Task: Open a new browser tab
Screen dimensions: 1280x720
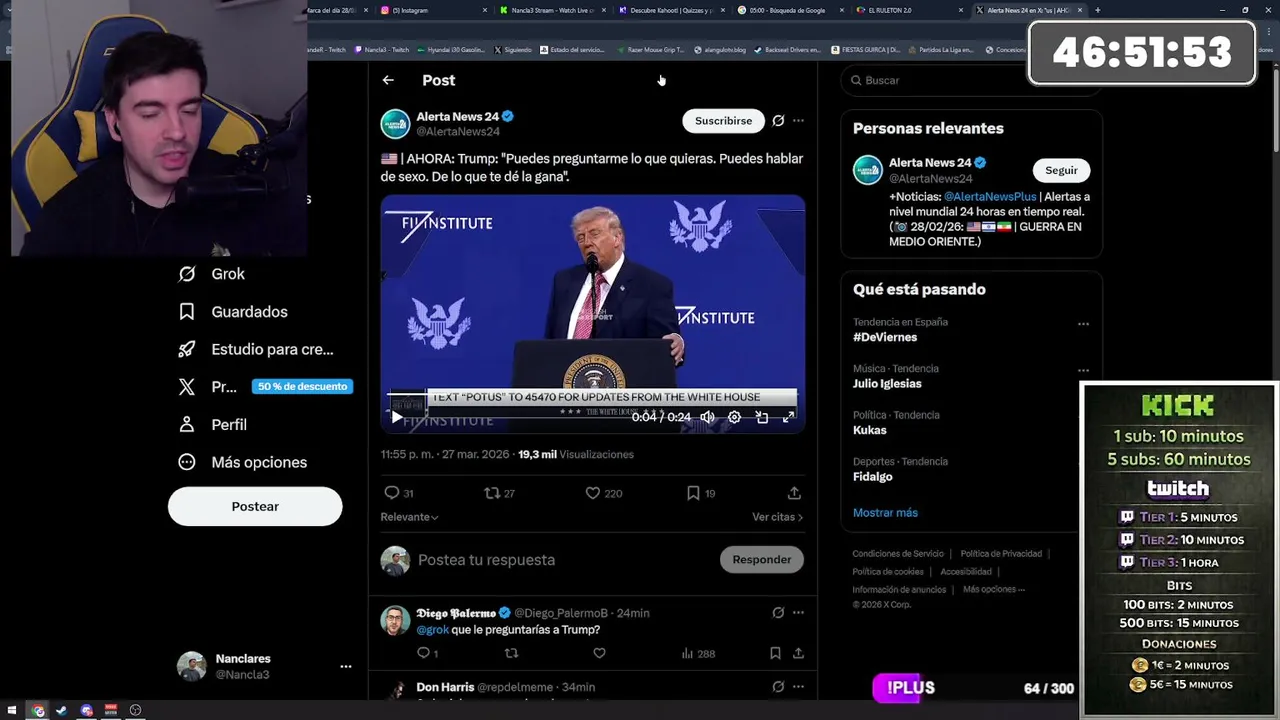Action: click(1097, 10)
